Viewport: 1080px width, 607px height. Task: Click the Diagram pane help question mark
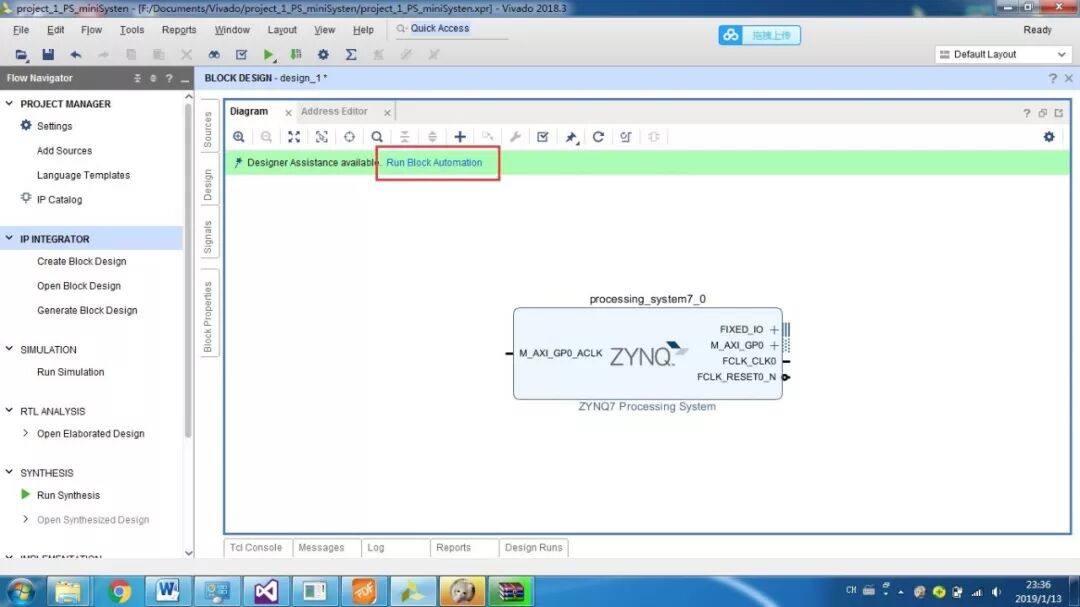click(x=1026, y=113)
